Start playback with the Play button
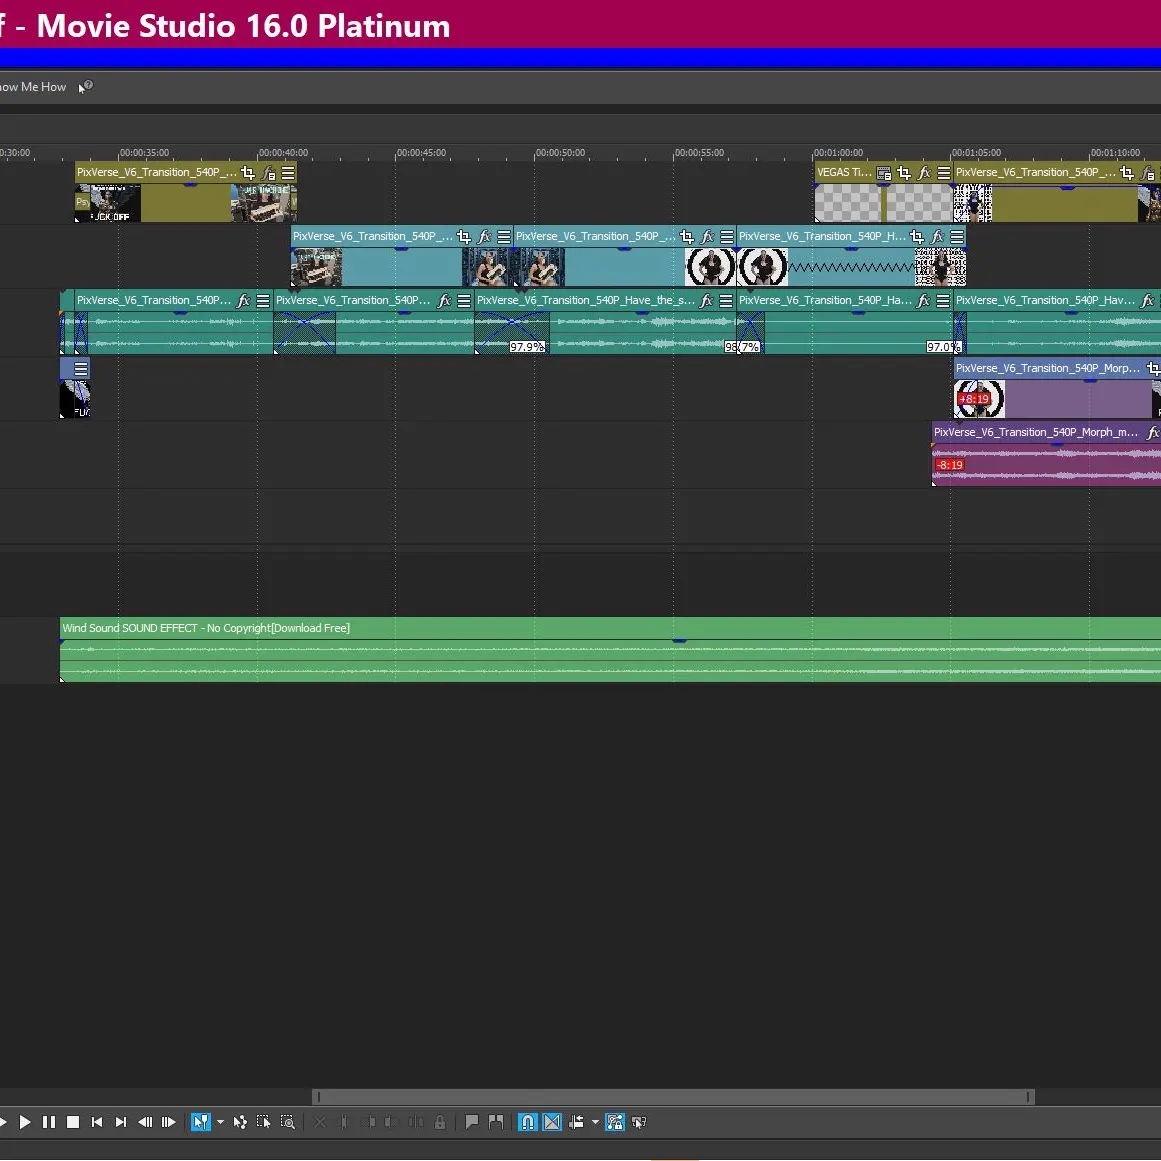Screen dimensions: 1161x1161 24,1122
